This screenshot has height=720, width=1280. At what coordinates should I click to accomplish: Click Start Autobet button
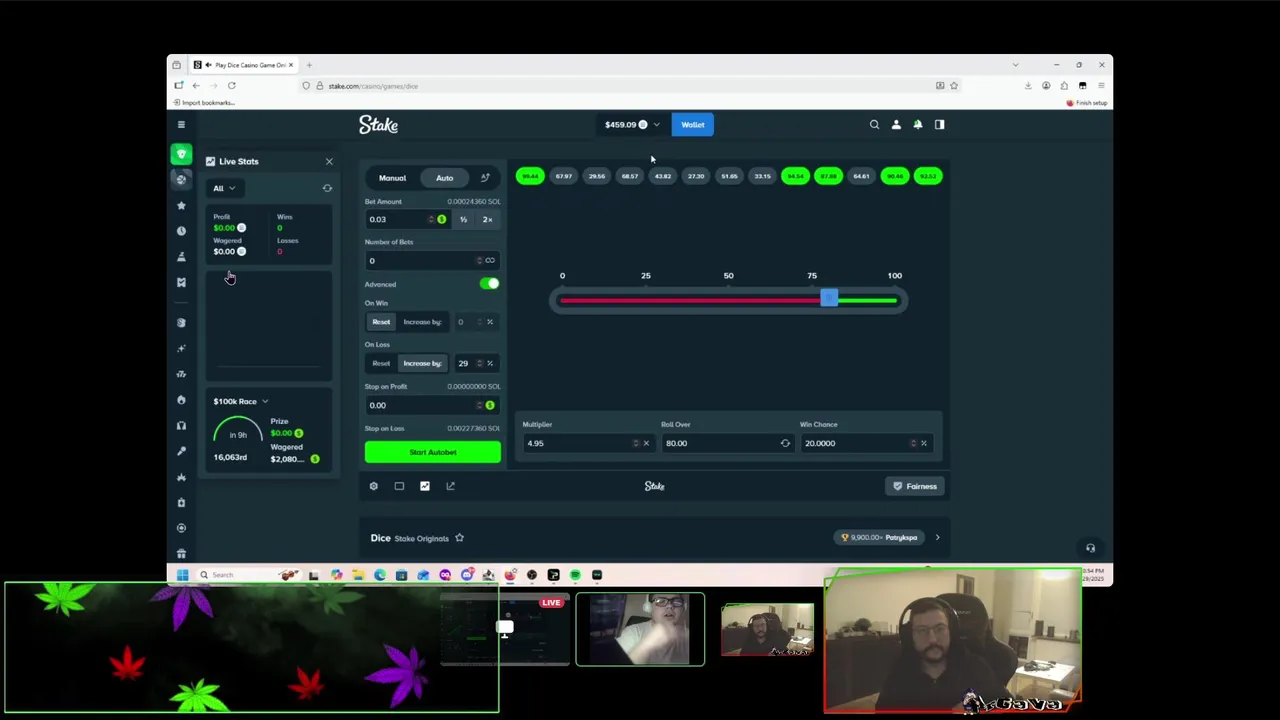[433, 452]
